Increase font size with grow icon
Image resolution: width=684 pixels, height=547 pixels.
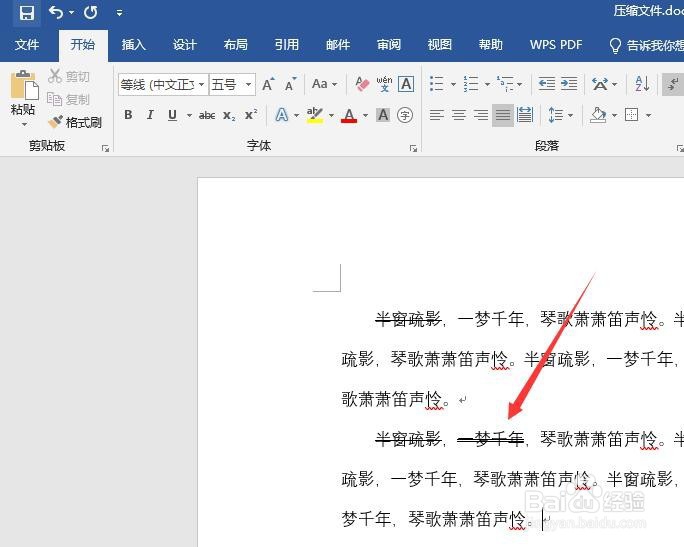tap(268, 84)
